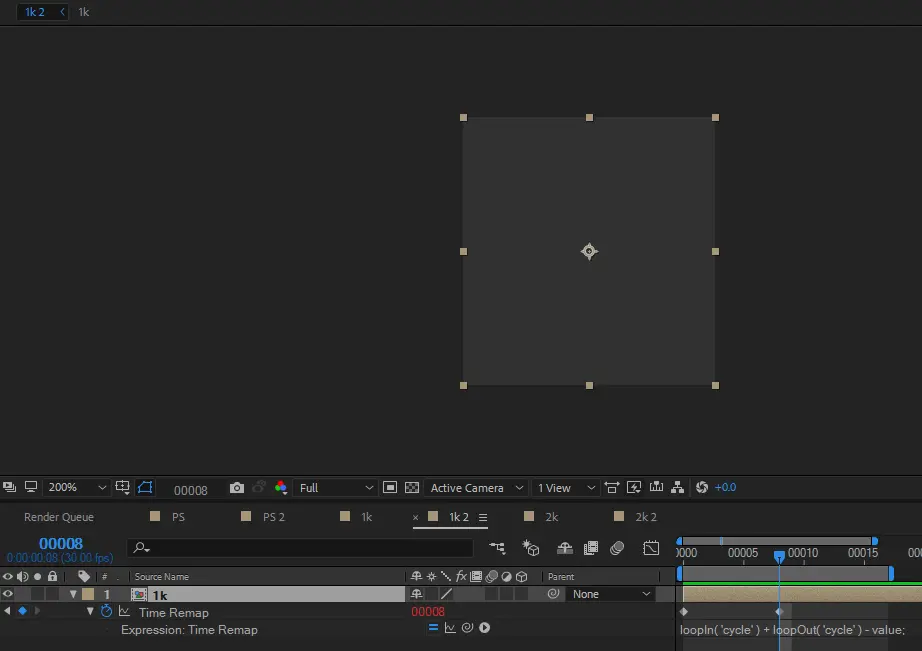Toggle Draft 3D icon
922x651 pixels.
[x=530, y=548]
